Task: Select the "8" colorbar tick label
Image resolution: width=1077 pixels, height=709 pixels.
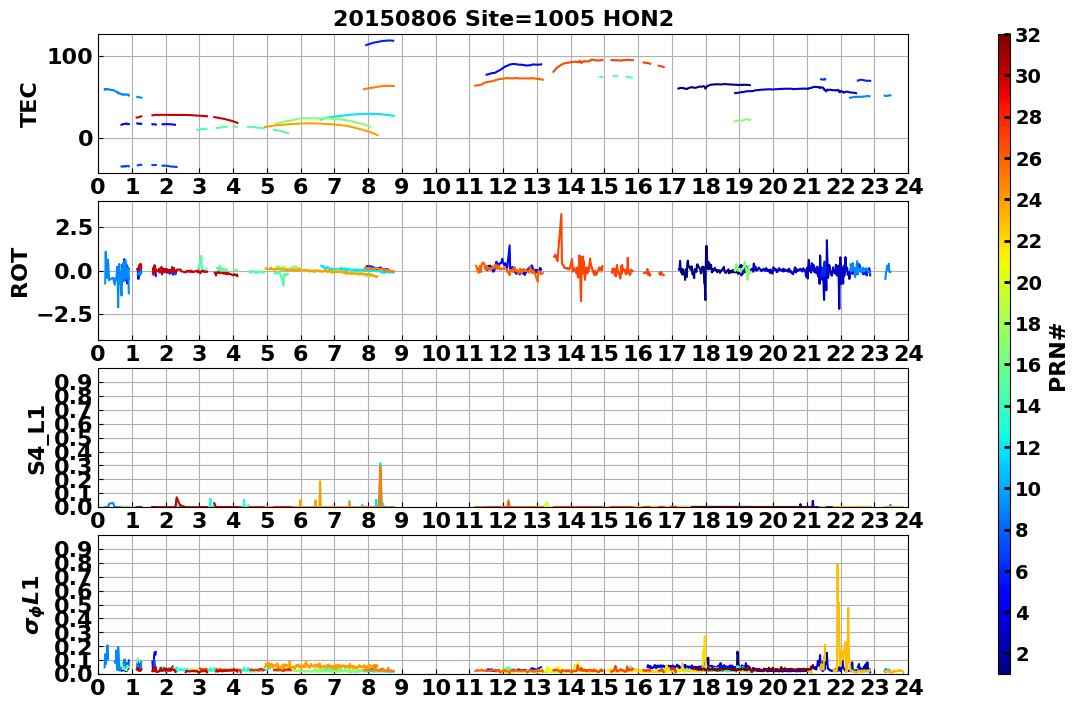Action: point(1022,530)
